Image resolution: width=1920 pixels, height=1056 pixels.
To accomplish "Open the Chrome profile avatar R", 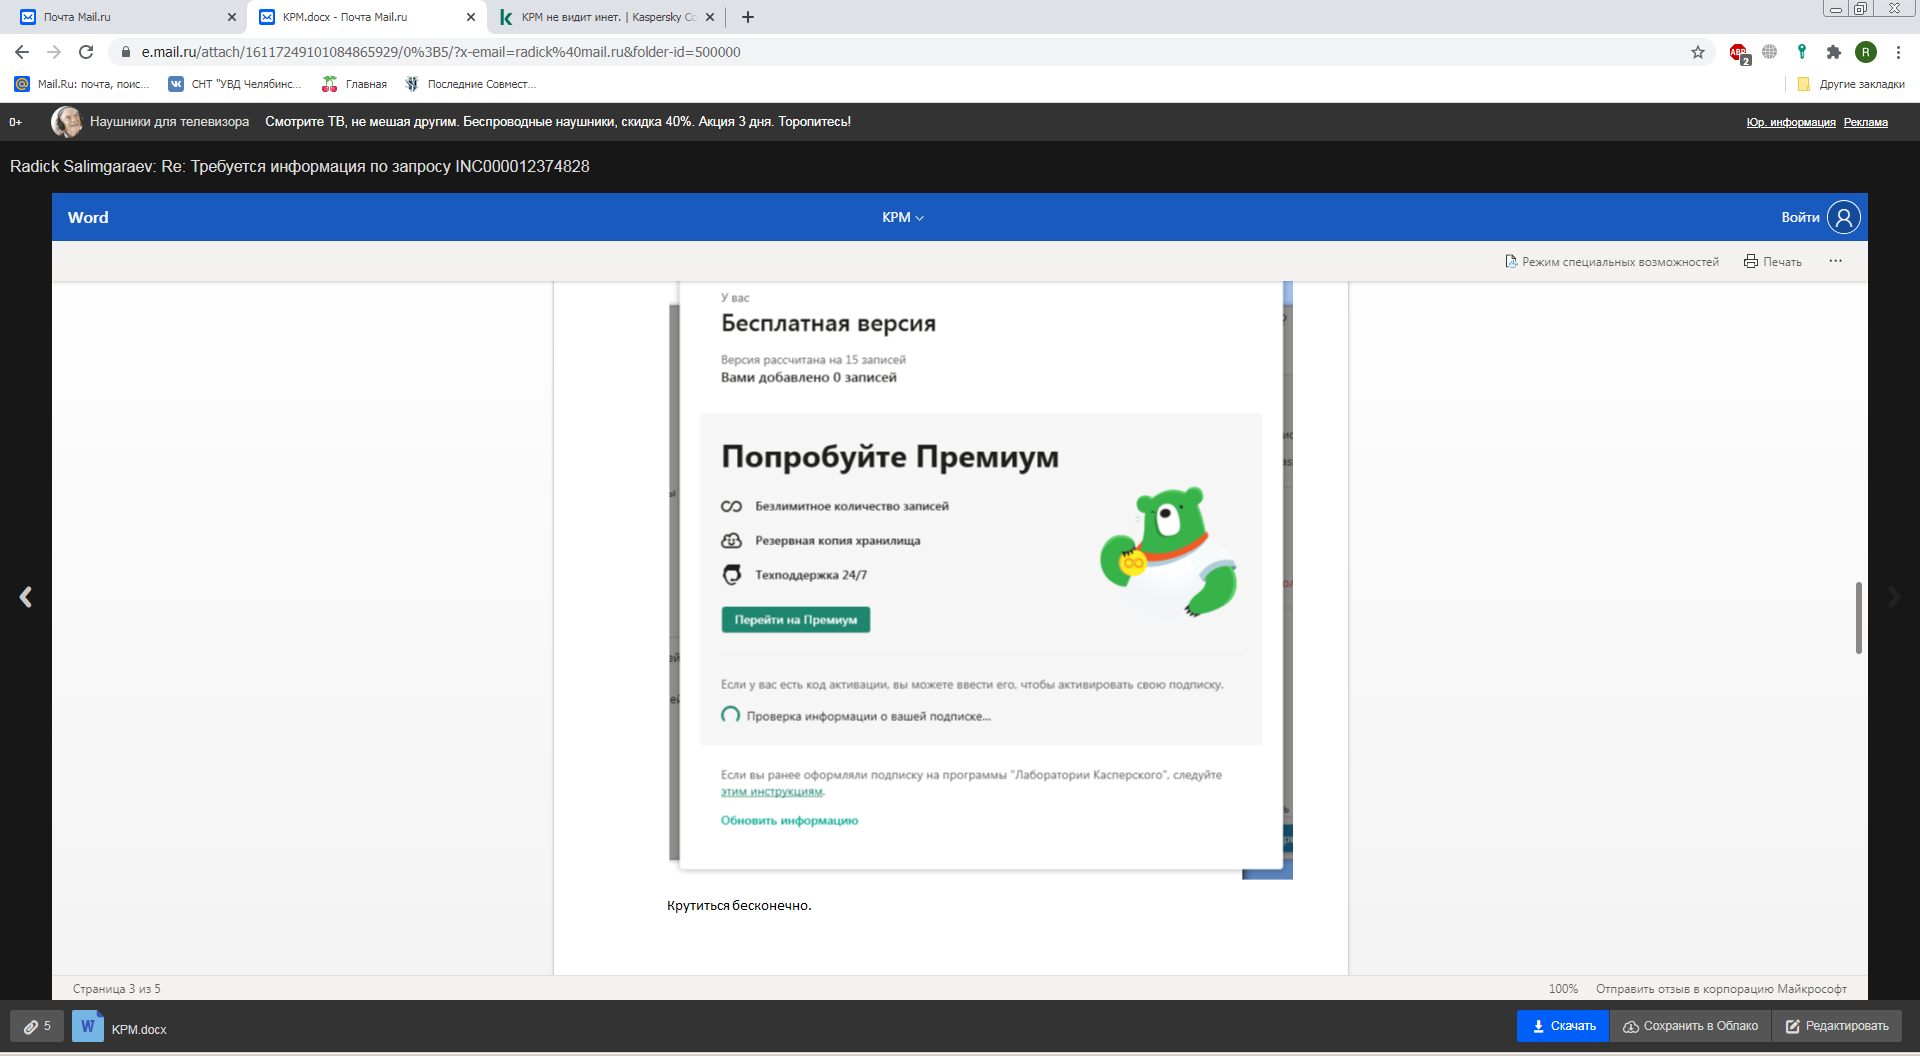I will 1866,52.
